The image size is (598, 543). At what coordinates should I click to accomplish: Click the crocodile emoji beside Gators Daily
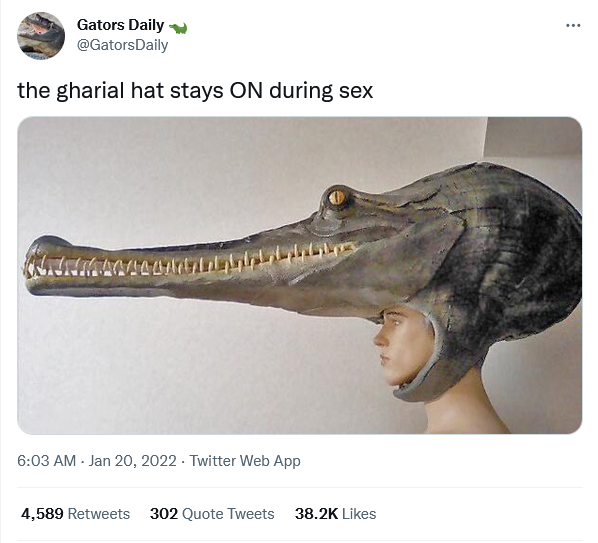(178, 28)
